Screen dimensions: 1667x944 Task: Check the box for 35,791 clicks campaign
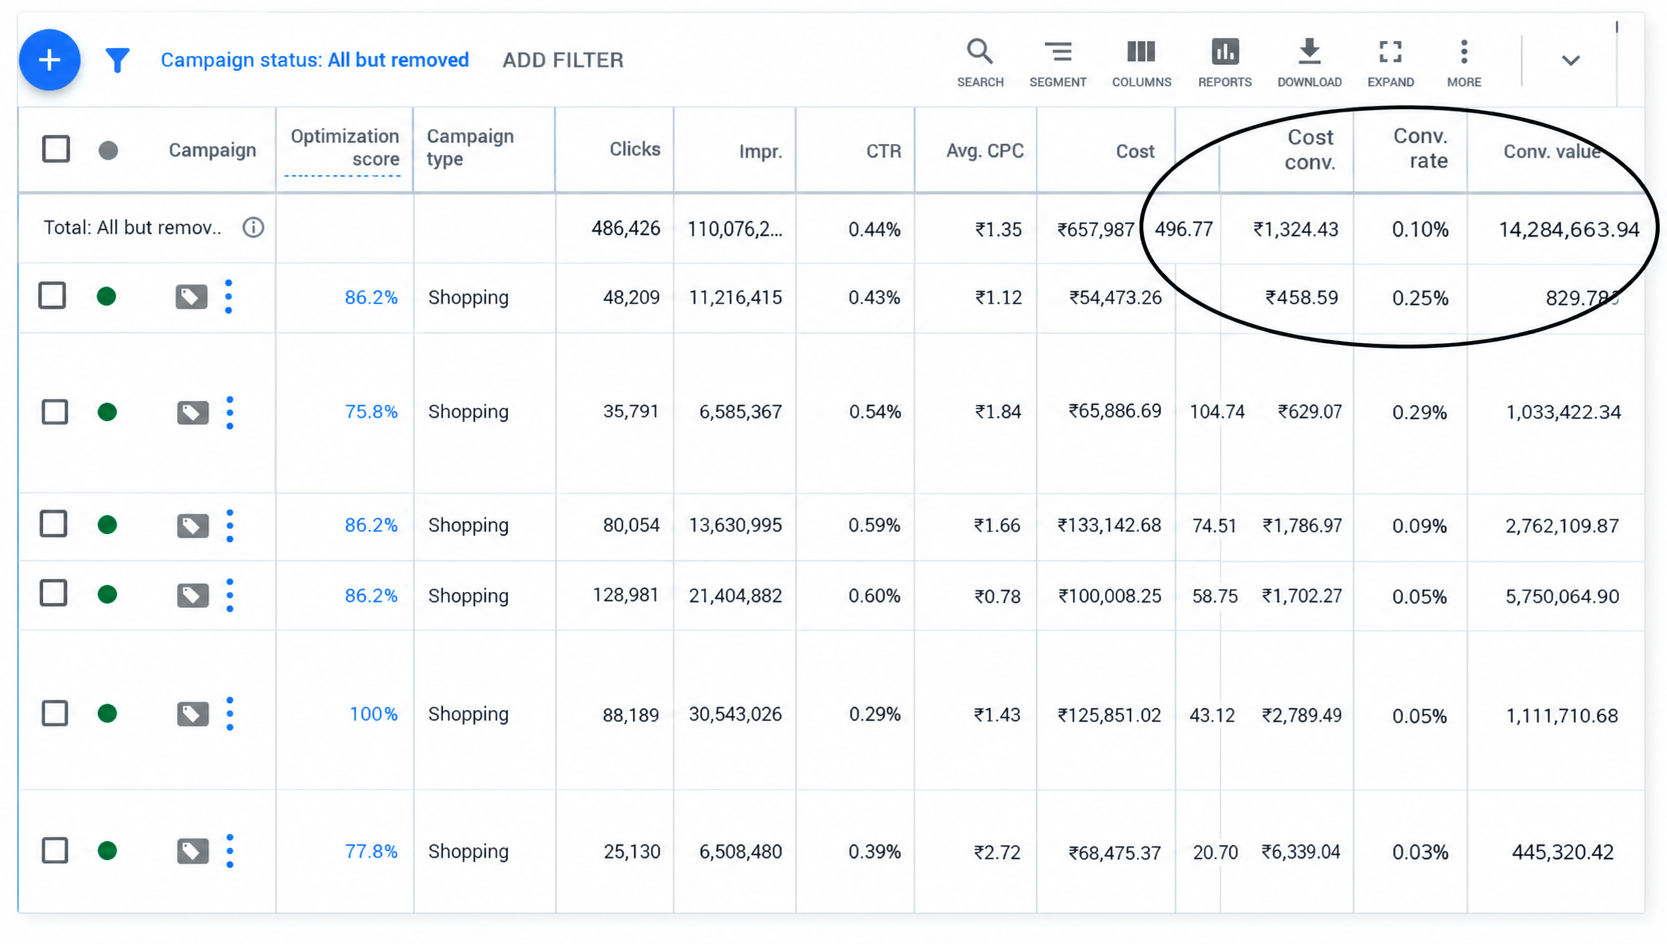pos(55,412)
